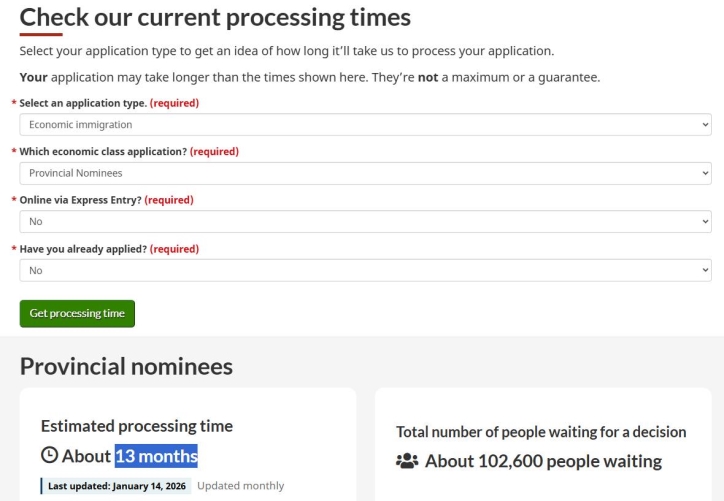
Task: Click the "Check our current processing times" heading
Action: coord(215,17)
